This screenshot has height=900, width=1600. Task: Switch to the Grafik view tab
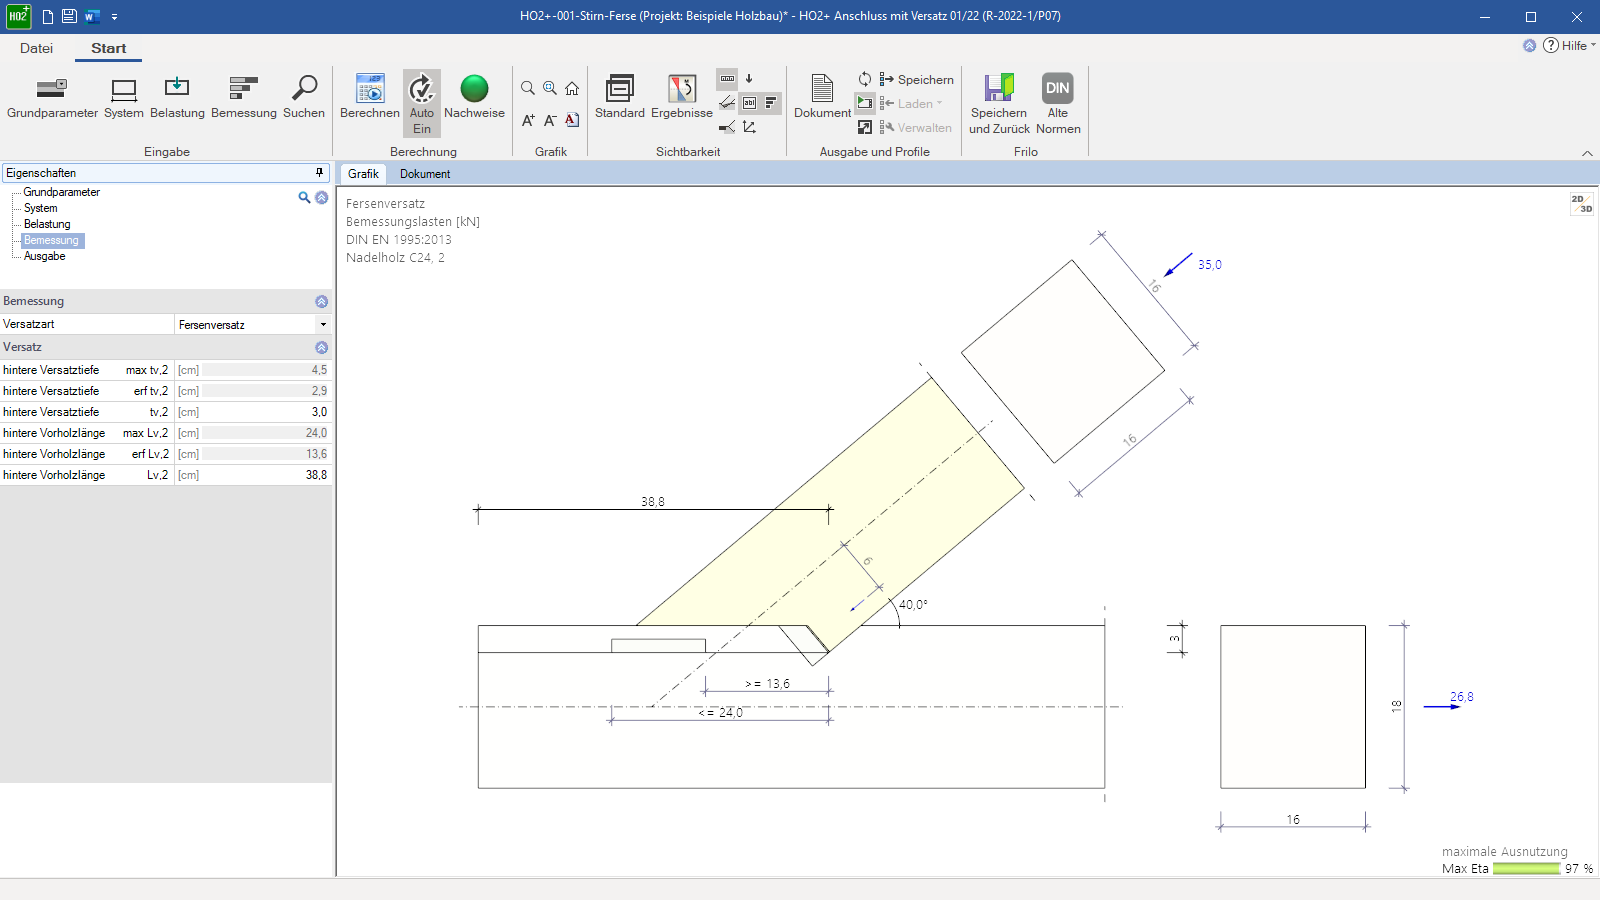[363, 174]
